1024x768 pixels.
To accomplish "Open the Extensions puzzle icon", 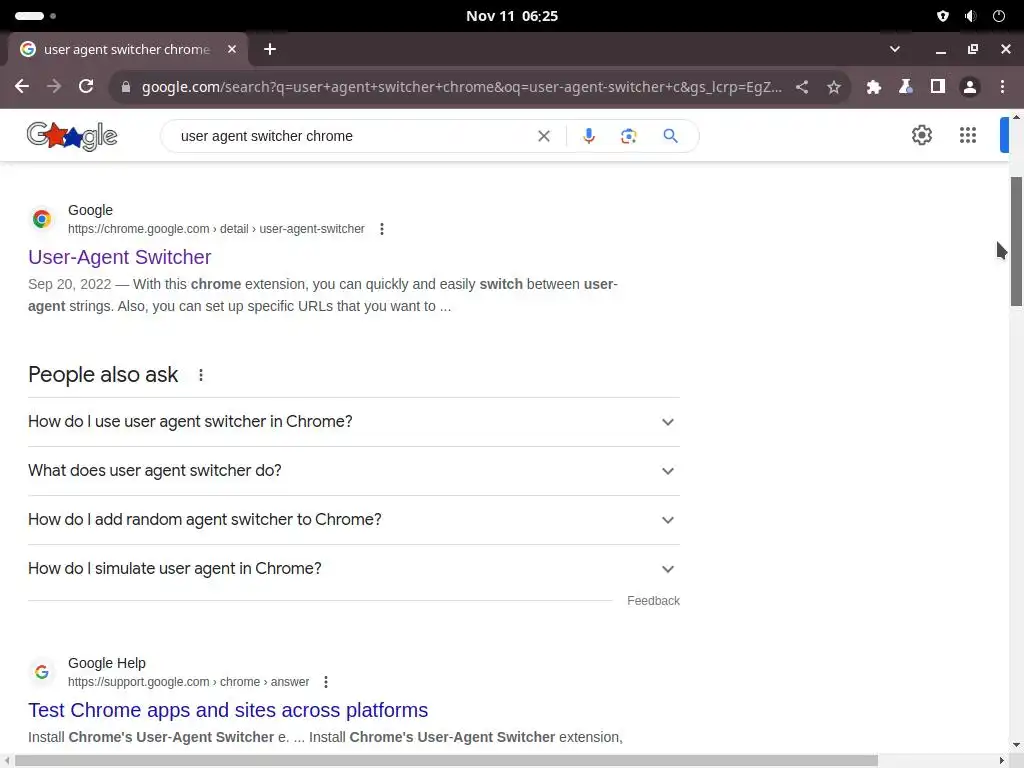I will 874,87.
